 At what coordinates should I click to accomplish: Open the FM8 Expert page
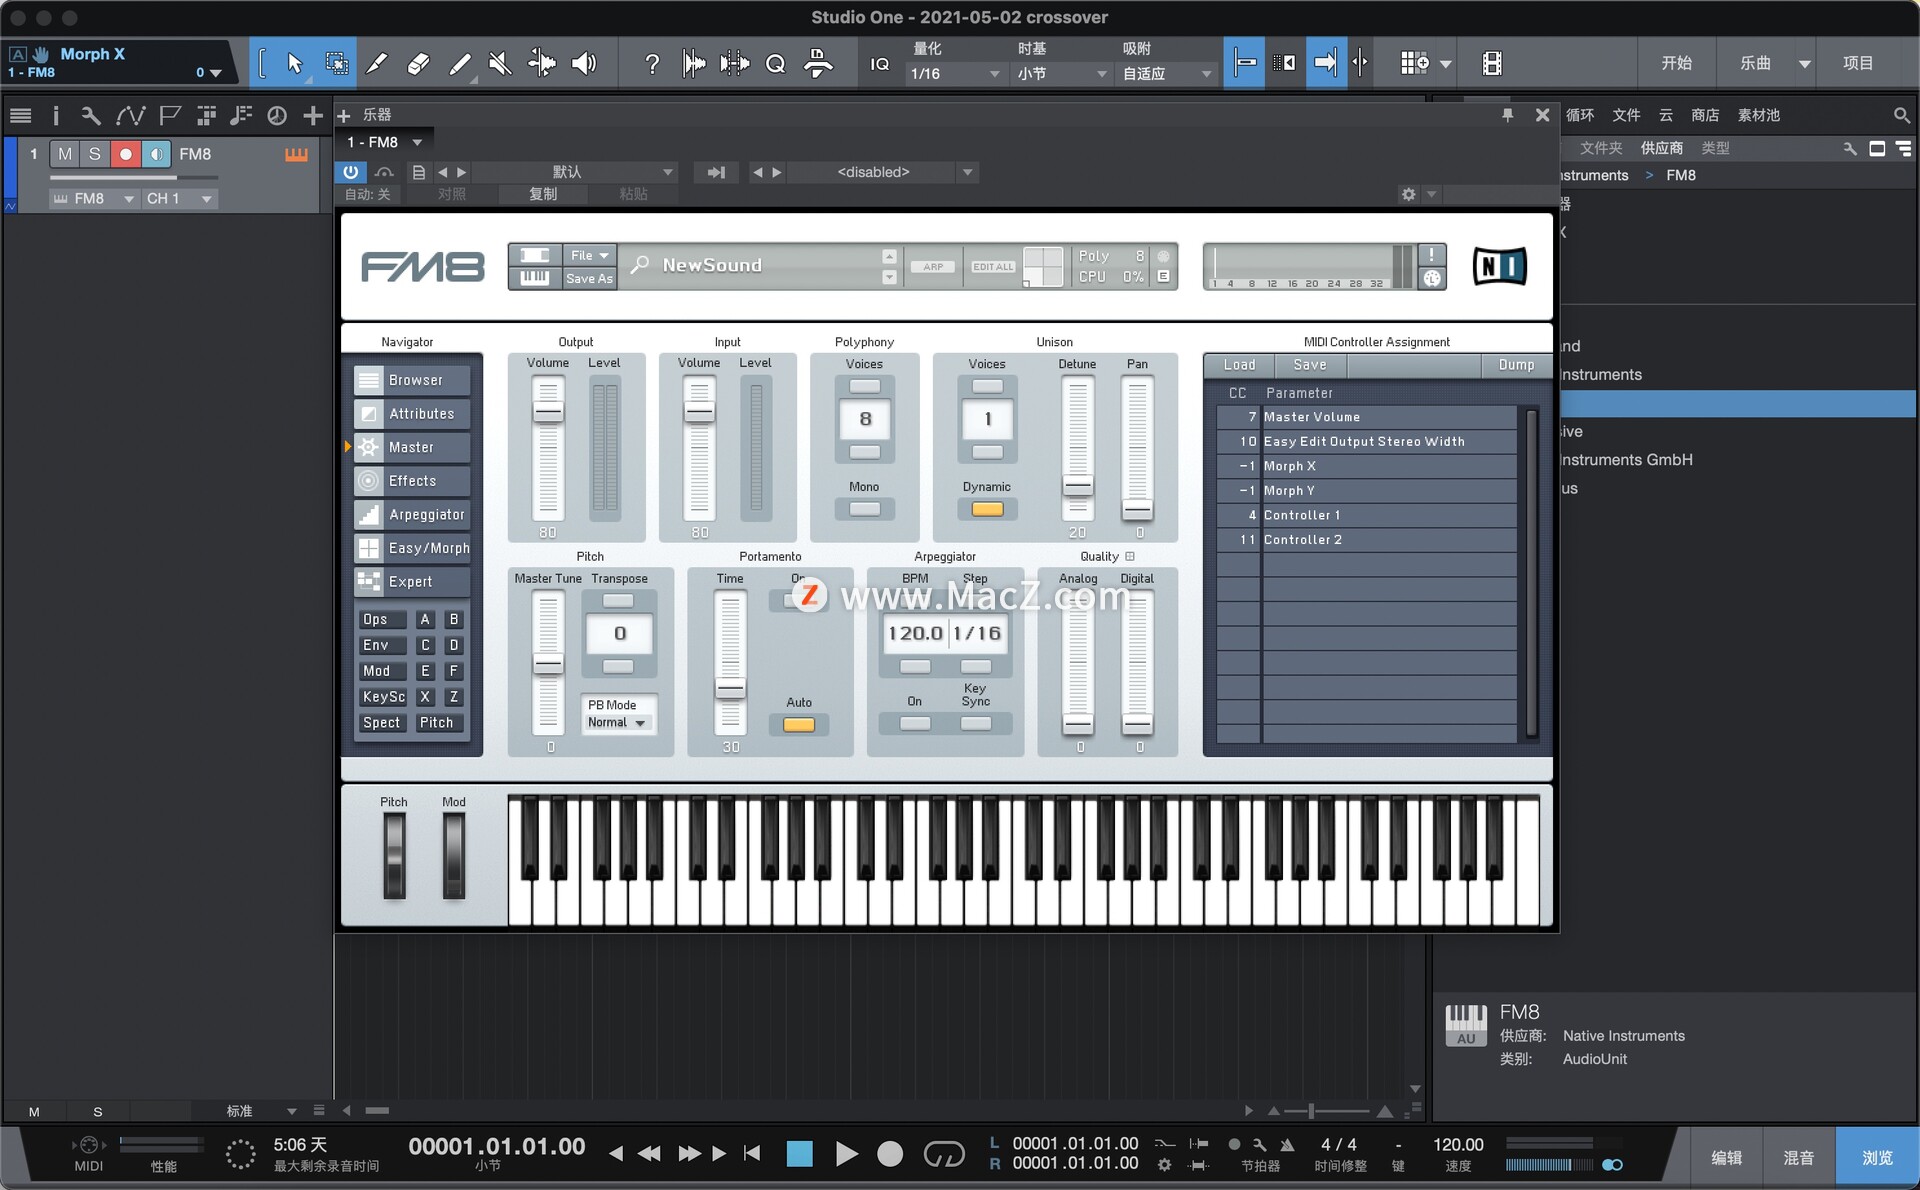pos(412,582)
